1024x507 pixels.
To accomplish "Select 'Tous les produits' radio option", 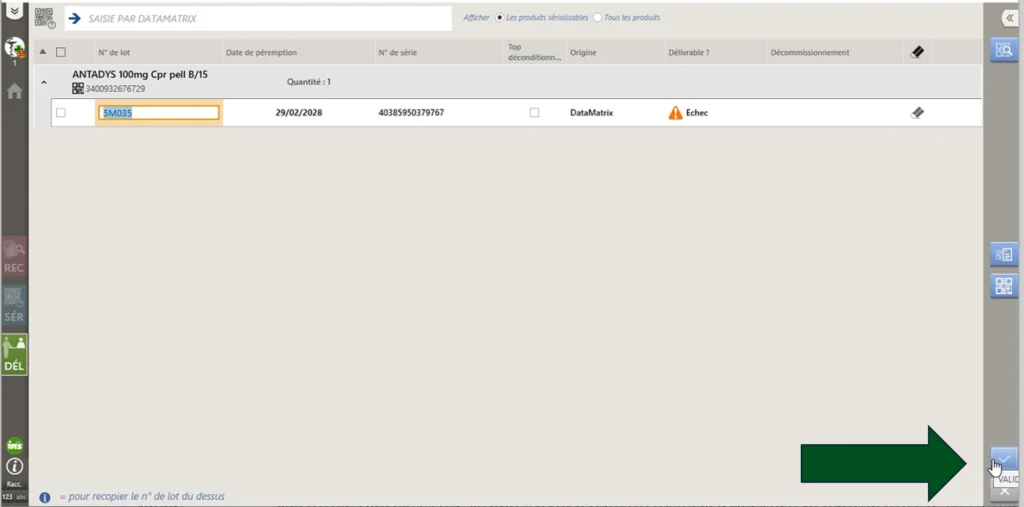I will pos(599,18).
